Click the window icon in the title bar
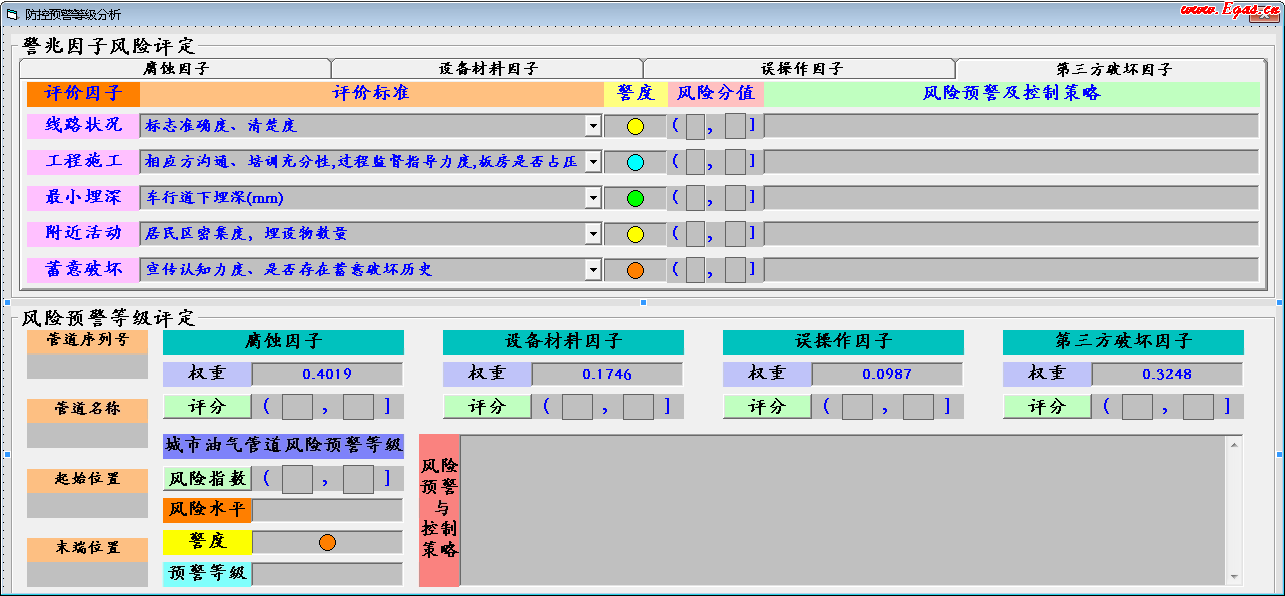Viewport: 1285px width, 596px height. [x=12, y=14]
